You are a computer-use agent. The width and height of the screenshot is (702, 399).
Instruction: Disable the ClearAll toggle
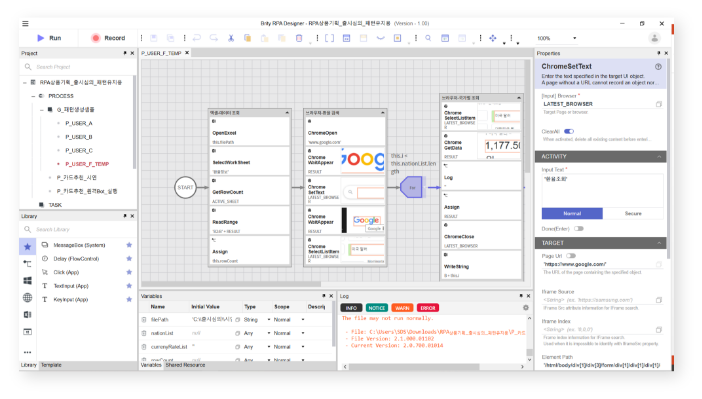point(569,131)
